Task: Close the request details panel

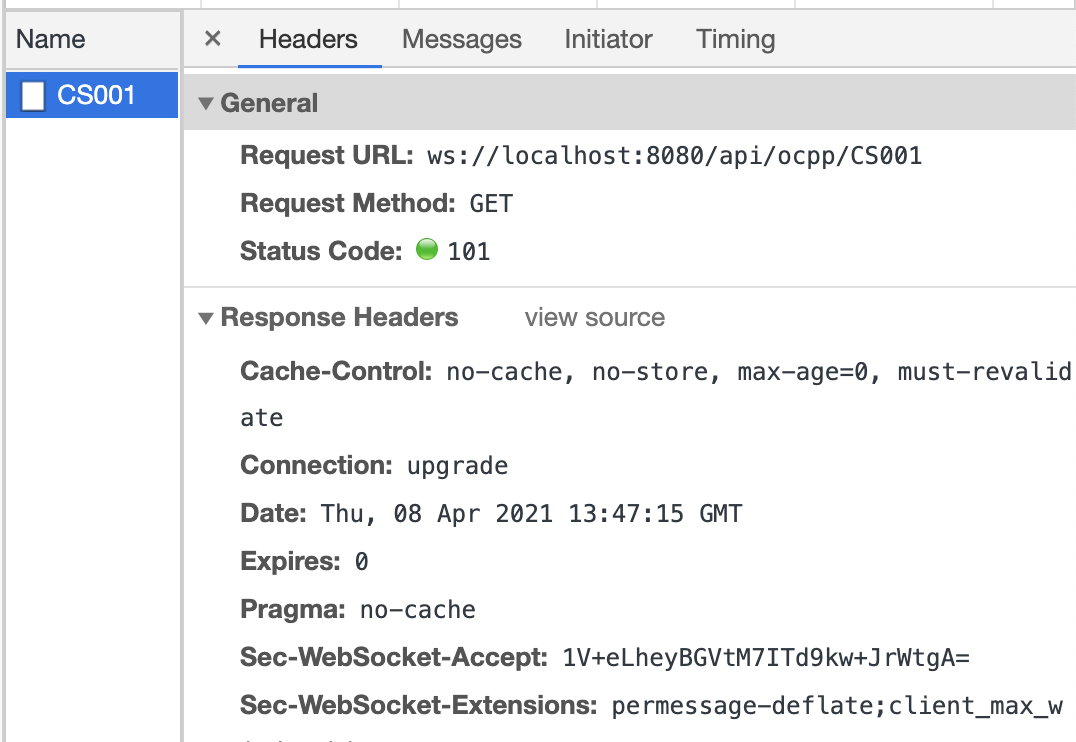Action: [x=212, y=39]
